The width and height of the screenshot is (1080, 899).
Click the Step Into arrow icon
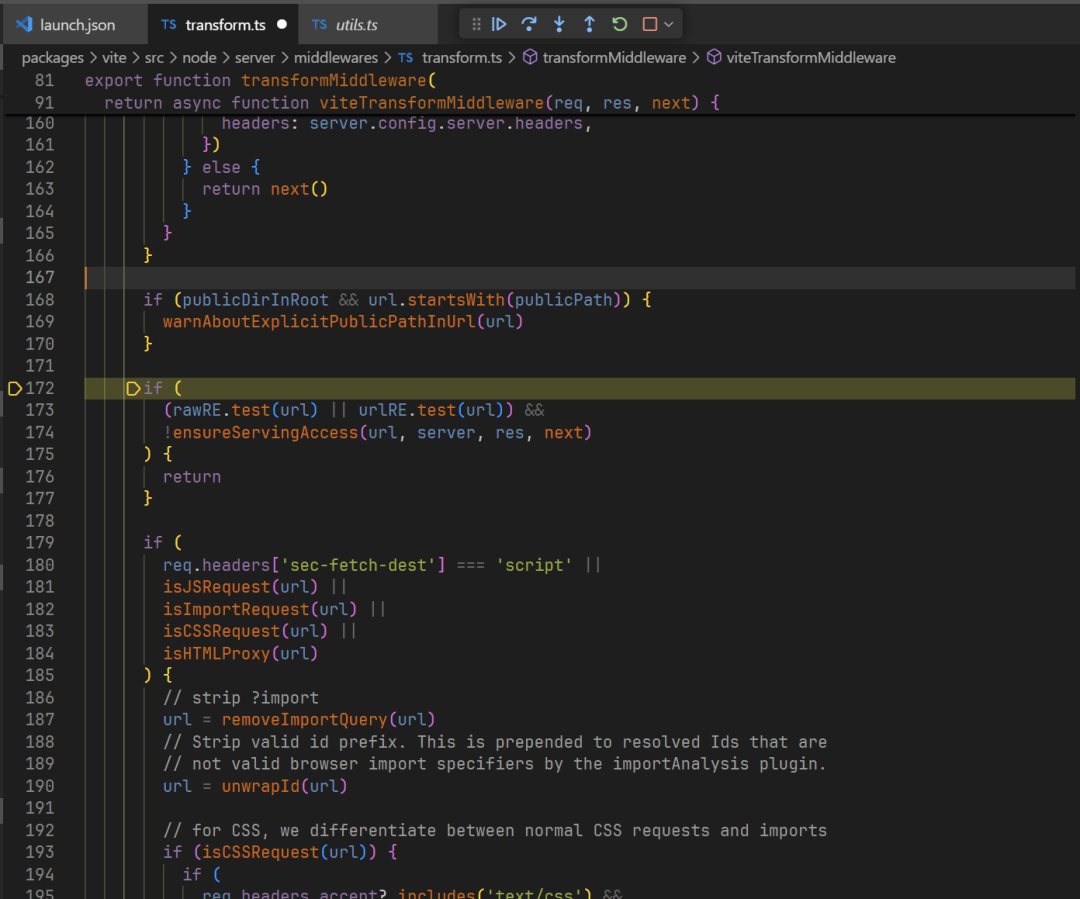[559, 24]
